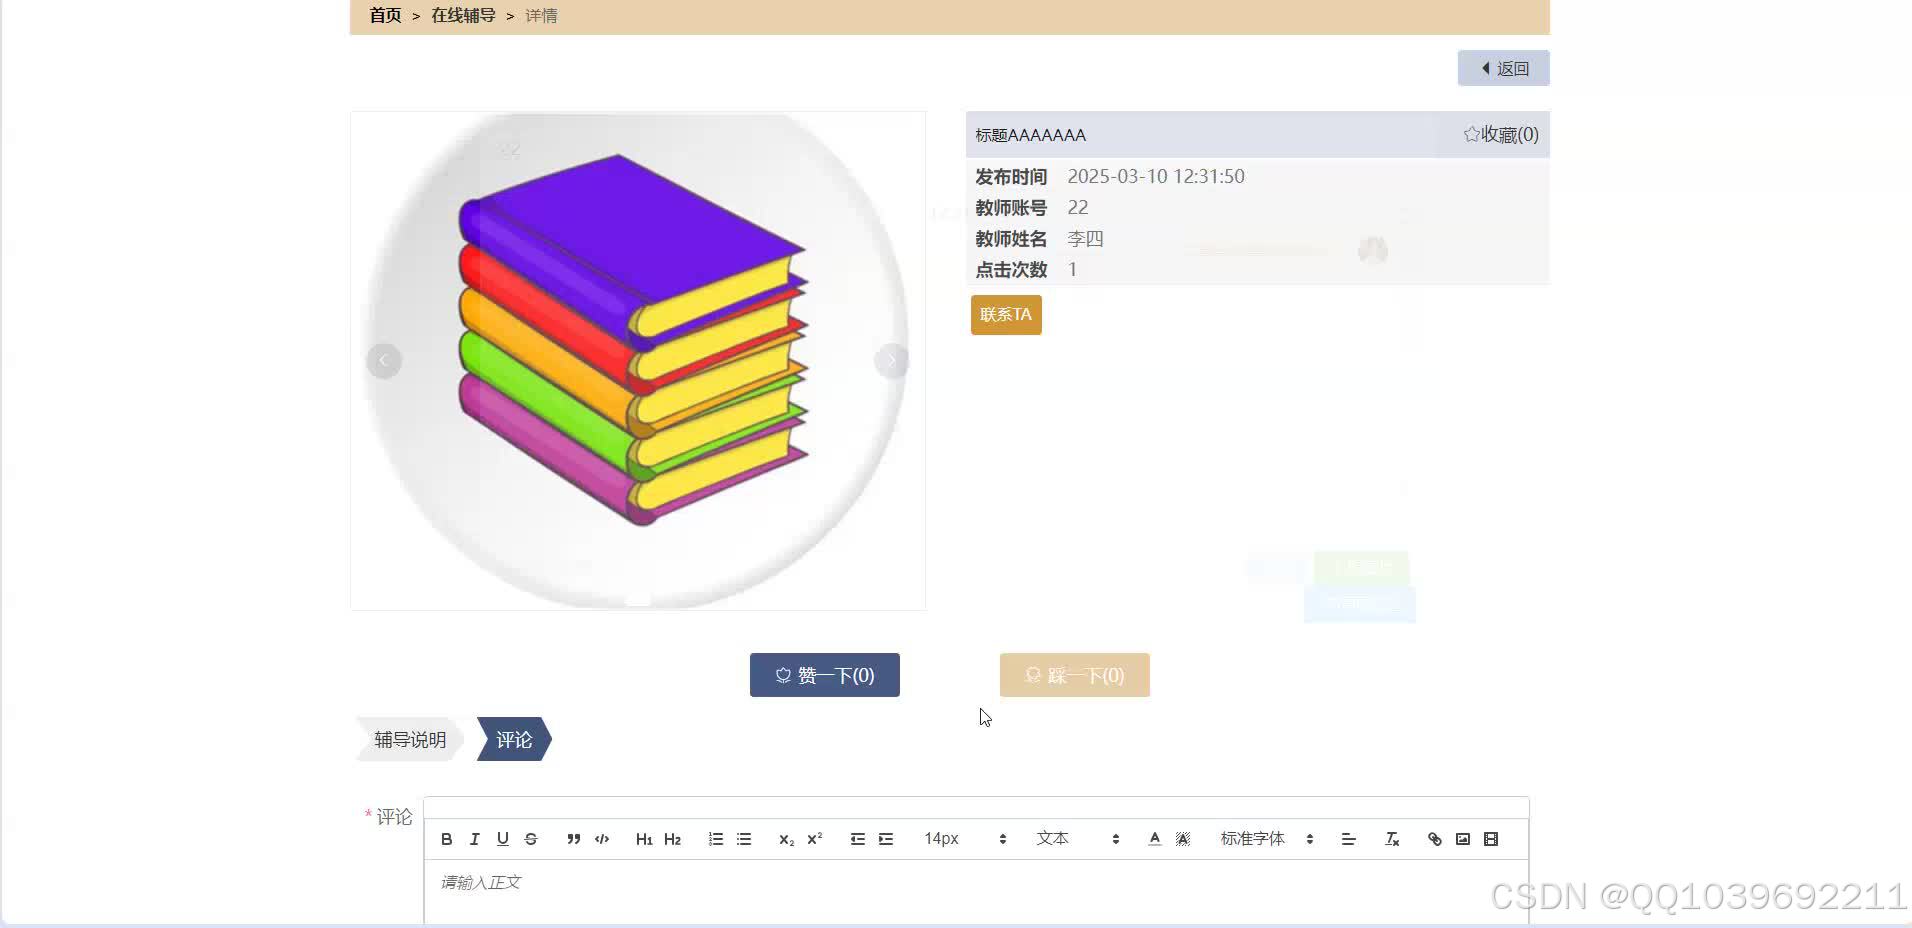Toggle italic formatting in the comment editor

tap(475, 839)
